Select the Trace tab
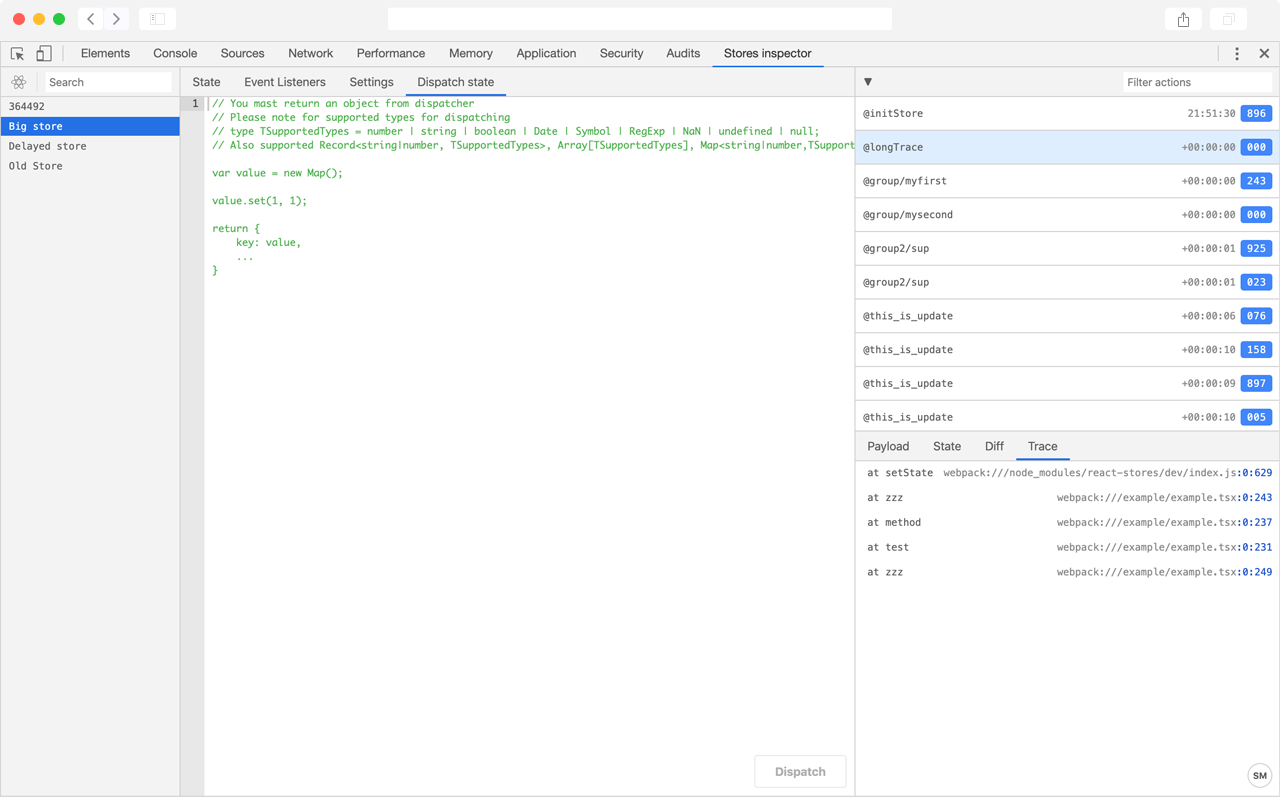 point(1042,446)
